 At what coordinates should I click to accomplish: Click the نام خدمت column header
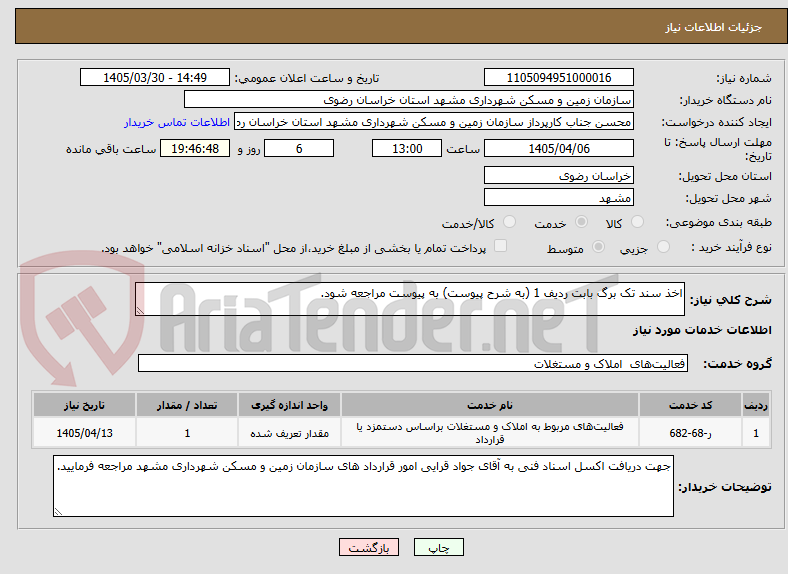(490, 405)
